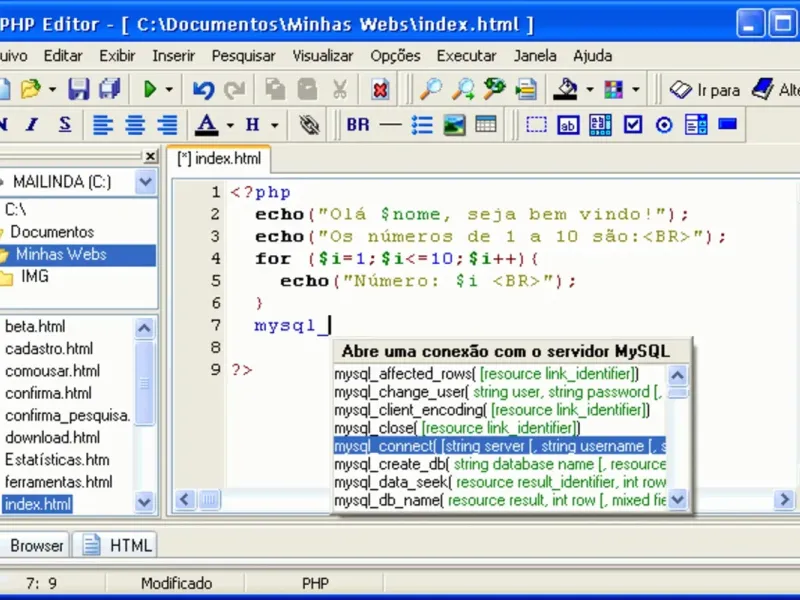Screen dimensions: 800x600
Task: Apply strikethrough with the S icon
Action: click(65, 124)
